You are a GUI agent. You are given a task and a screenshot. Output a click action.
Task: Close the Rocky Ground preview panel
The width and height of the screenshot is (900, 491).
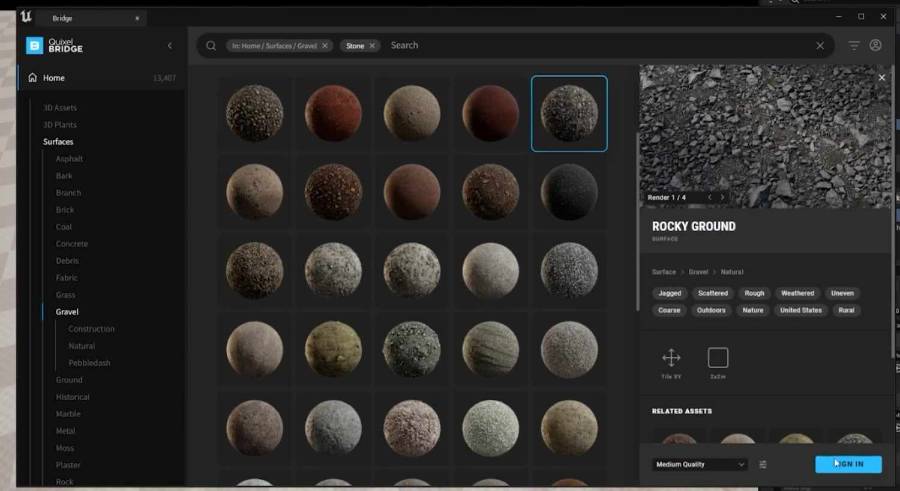click(882, 78)
